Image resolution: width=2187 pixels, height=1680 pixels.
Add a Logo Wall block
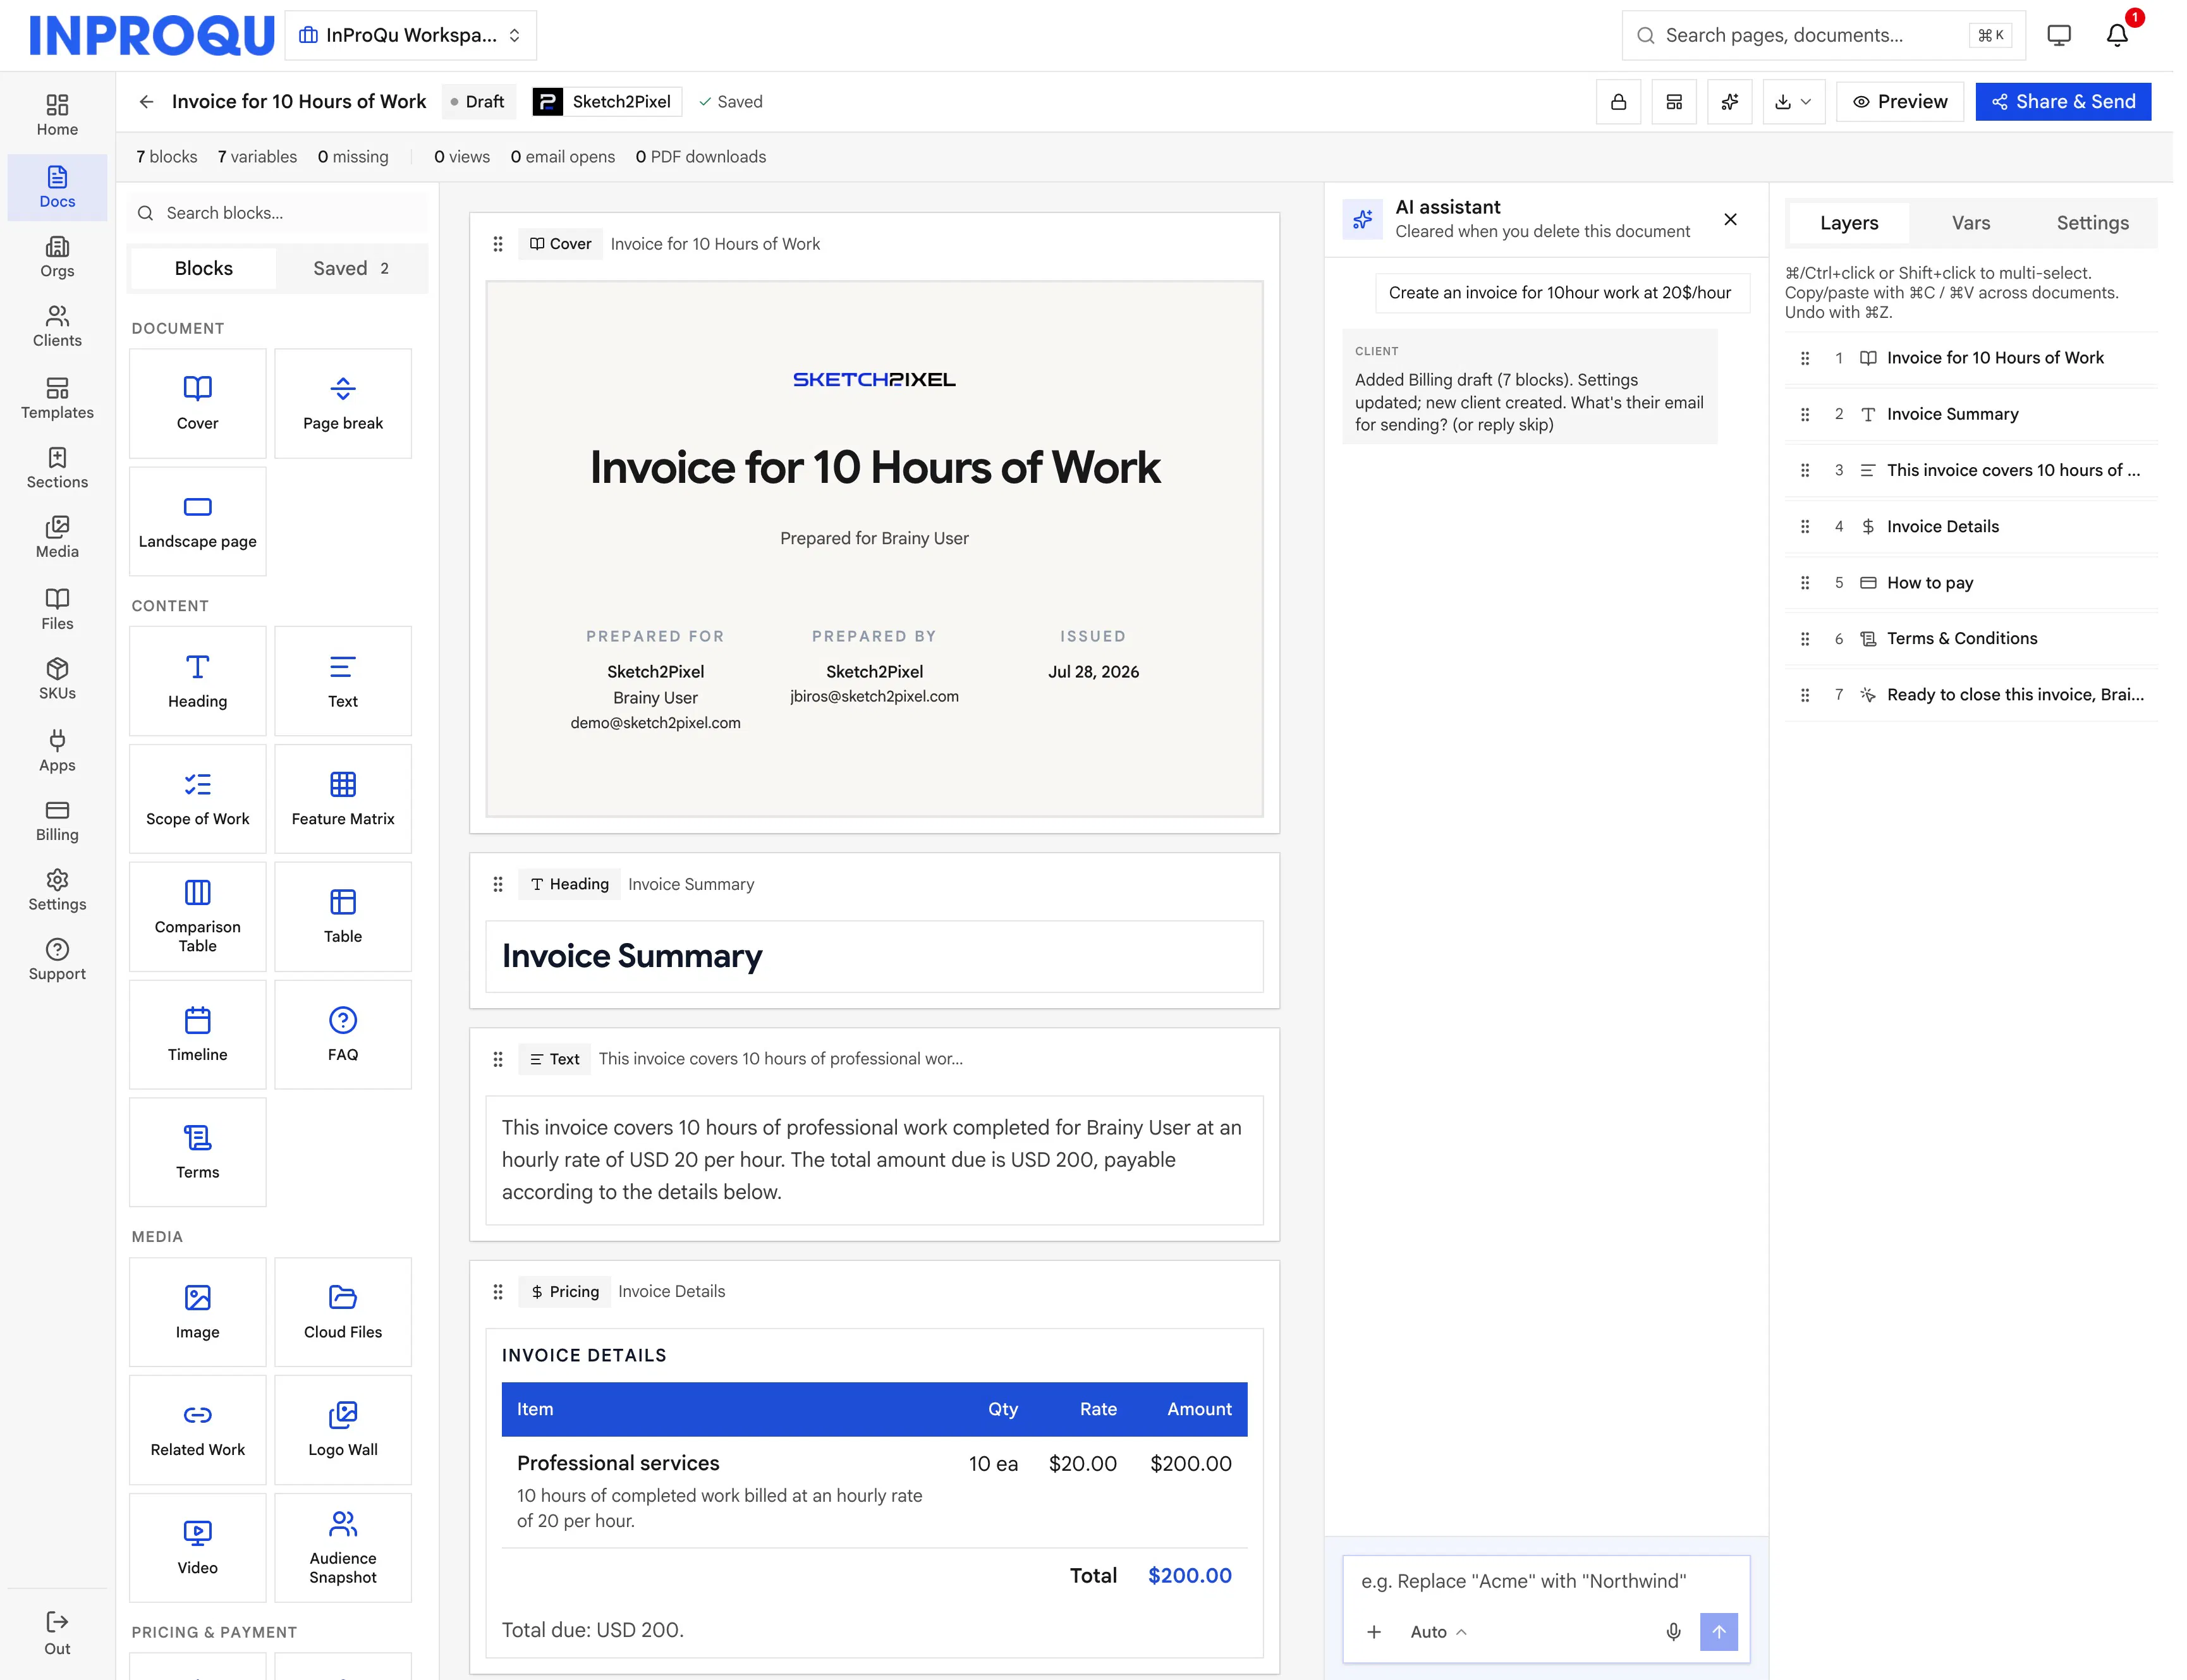pyautogui.click(x=343, y=1430)
